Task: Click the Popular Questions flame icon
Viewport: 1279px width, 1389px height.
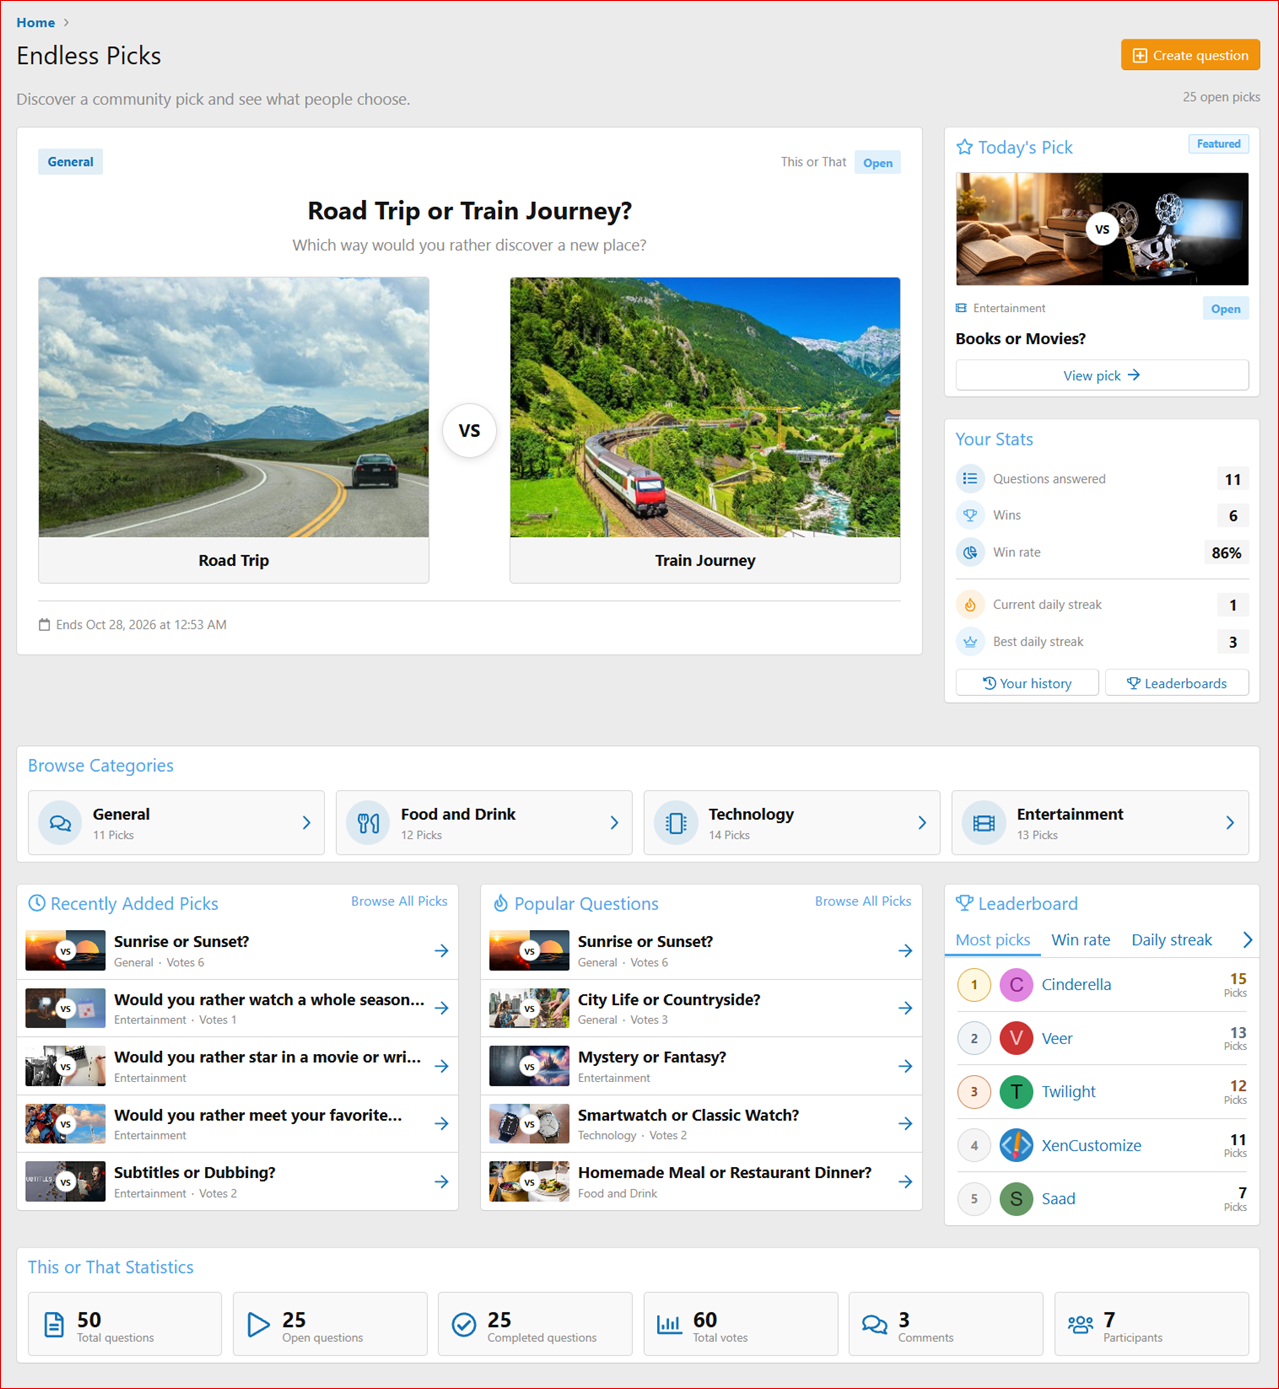Action: click(500, 903)
